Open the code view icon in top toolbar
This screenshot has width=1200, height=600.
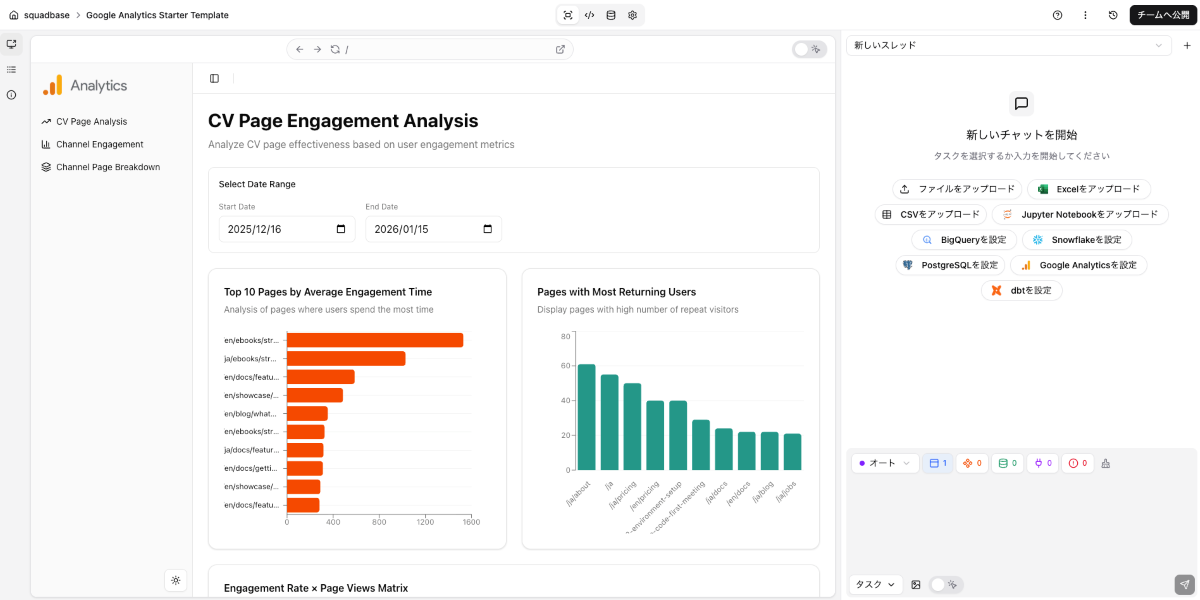pos(589,15)
